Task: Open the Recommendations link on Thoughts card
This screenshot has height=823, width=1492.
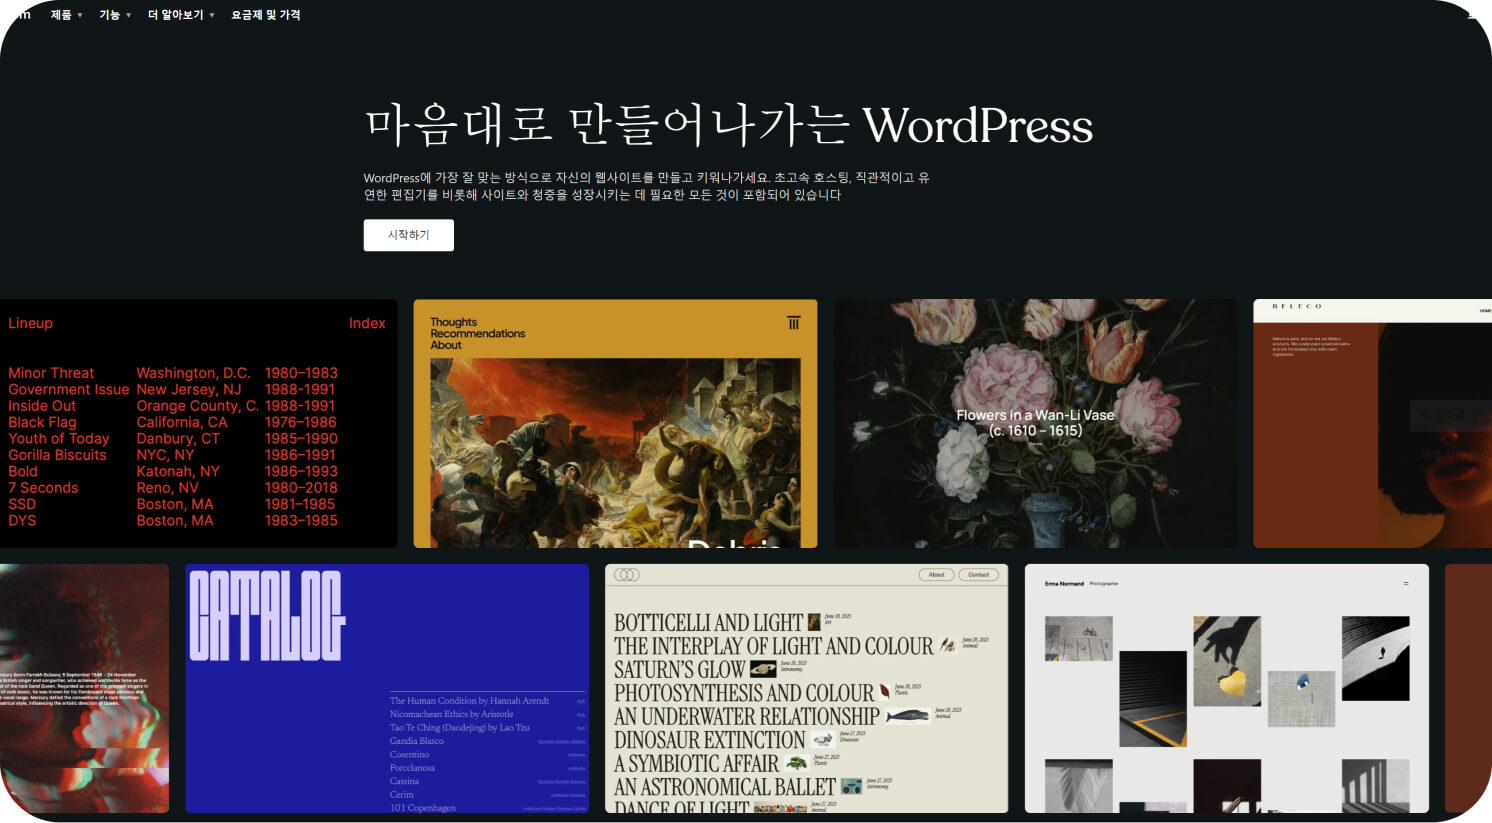Action: 477,334
